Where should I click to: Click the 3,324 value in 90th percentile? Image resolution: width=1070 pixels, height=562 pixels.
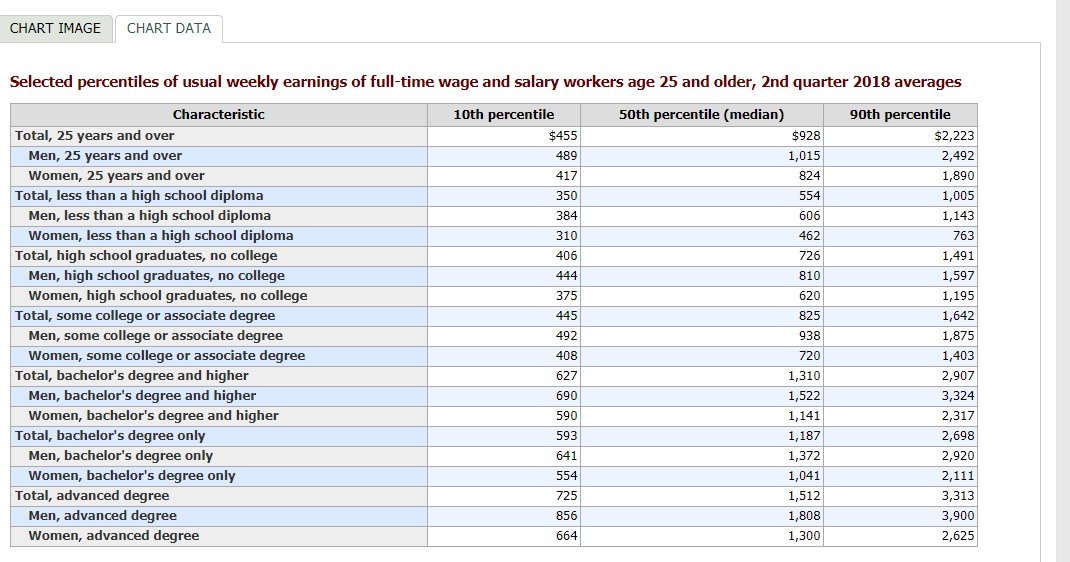[958, 396]
